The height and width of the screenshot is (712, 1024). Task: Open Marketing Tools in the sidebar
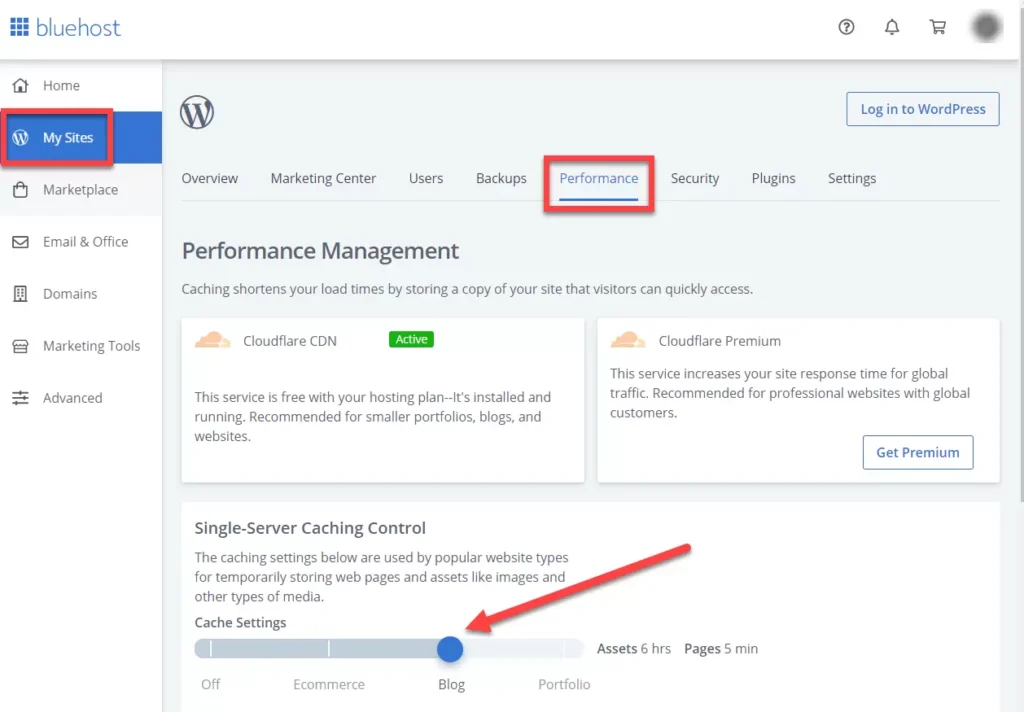click(x=81, y=346)
